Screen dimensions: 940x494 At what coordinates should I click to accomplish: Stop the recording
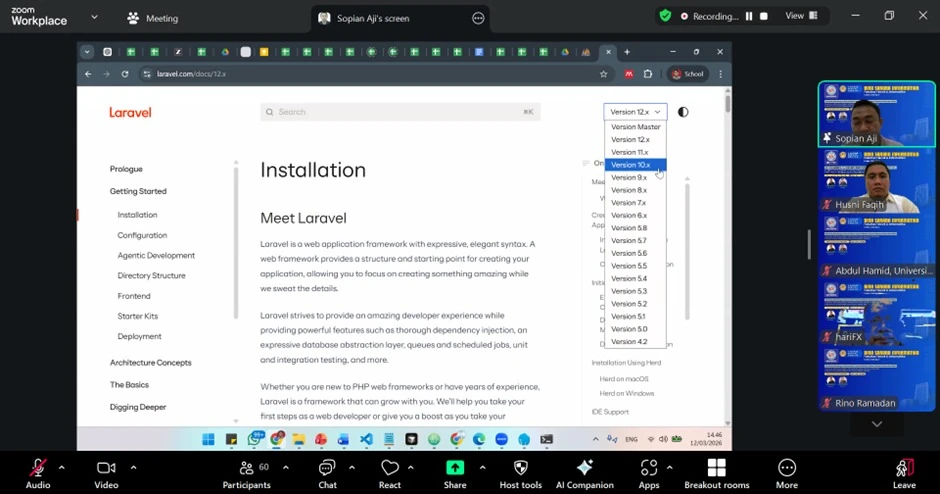(x=764, y=17)
